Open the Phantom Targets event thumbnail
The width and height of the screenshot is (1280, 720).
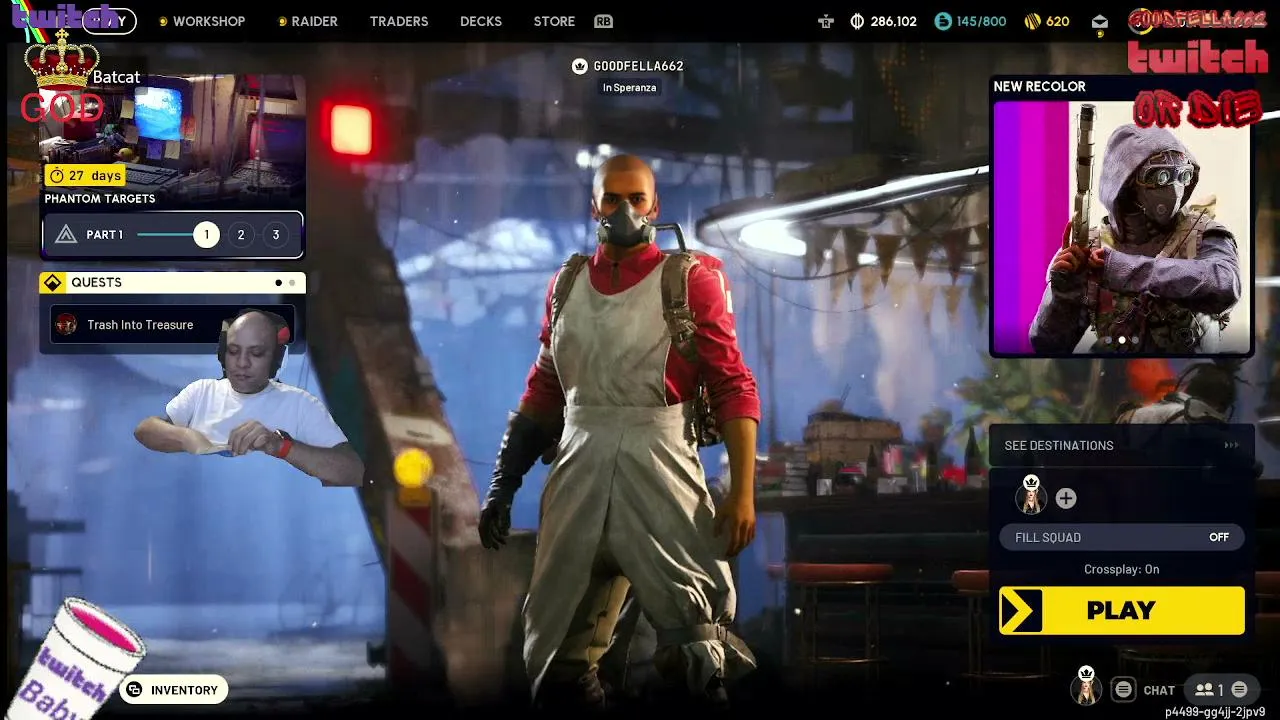[x=172, y=140]
